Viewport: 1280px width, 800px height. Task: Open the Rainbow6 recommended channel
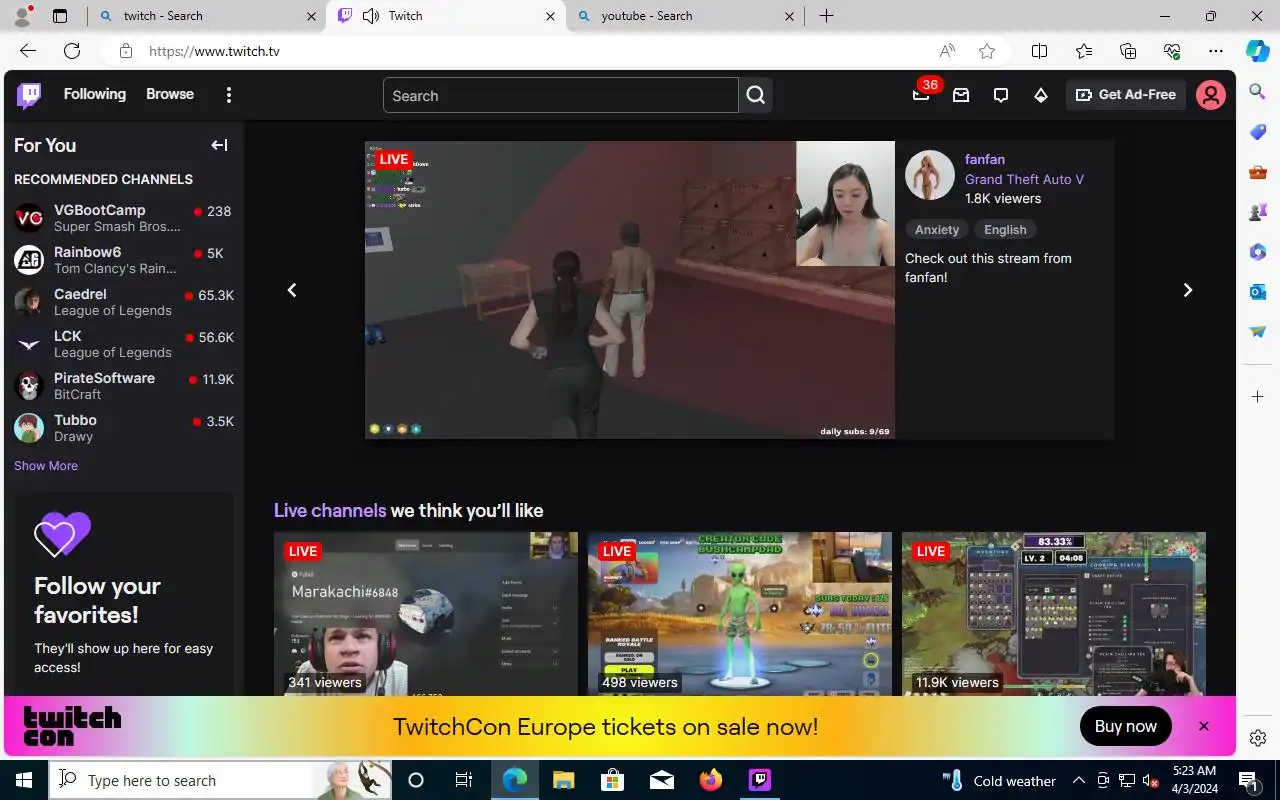[x=124, y=260]
